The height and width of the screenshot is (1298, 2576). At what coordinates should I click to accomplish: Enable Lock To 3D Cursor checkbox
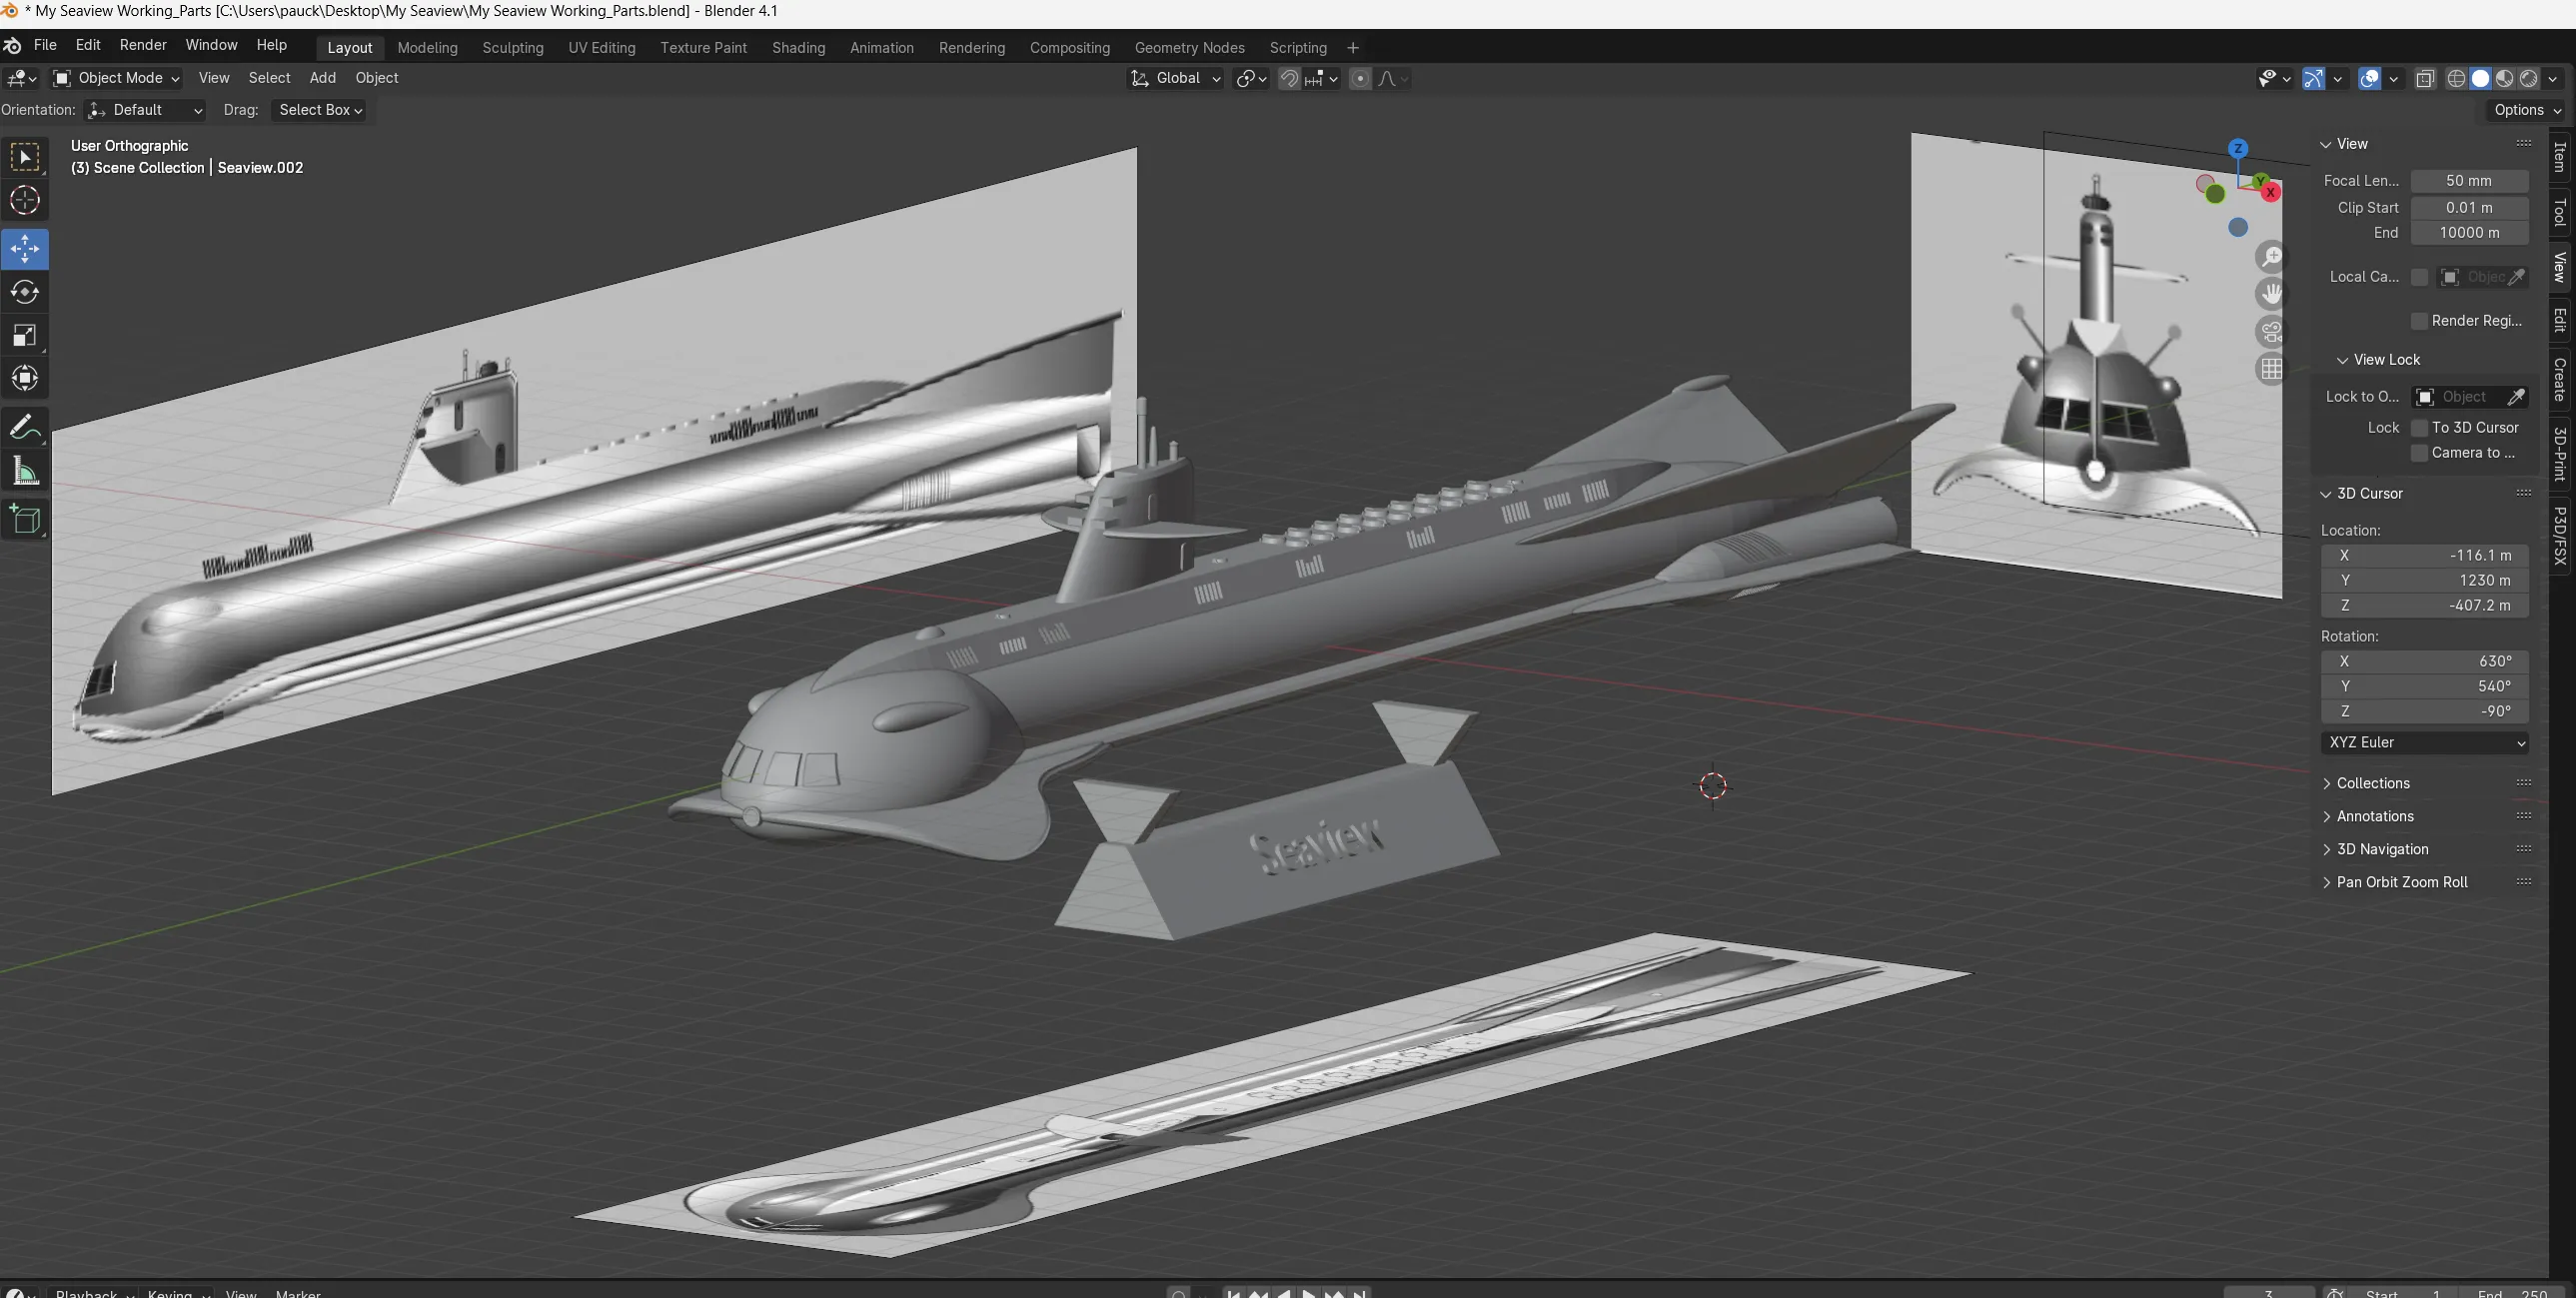coord(2419,428)
